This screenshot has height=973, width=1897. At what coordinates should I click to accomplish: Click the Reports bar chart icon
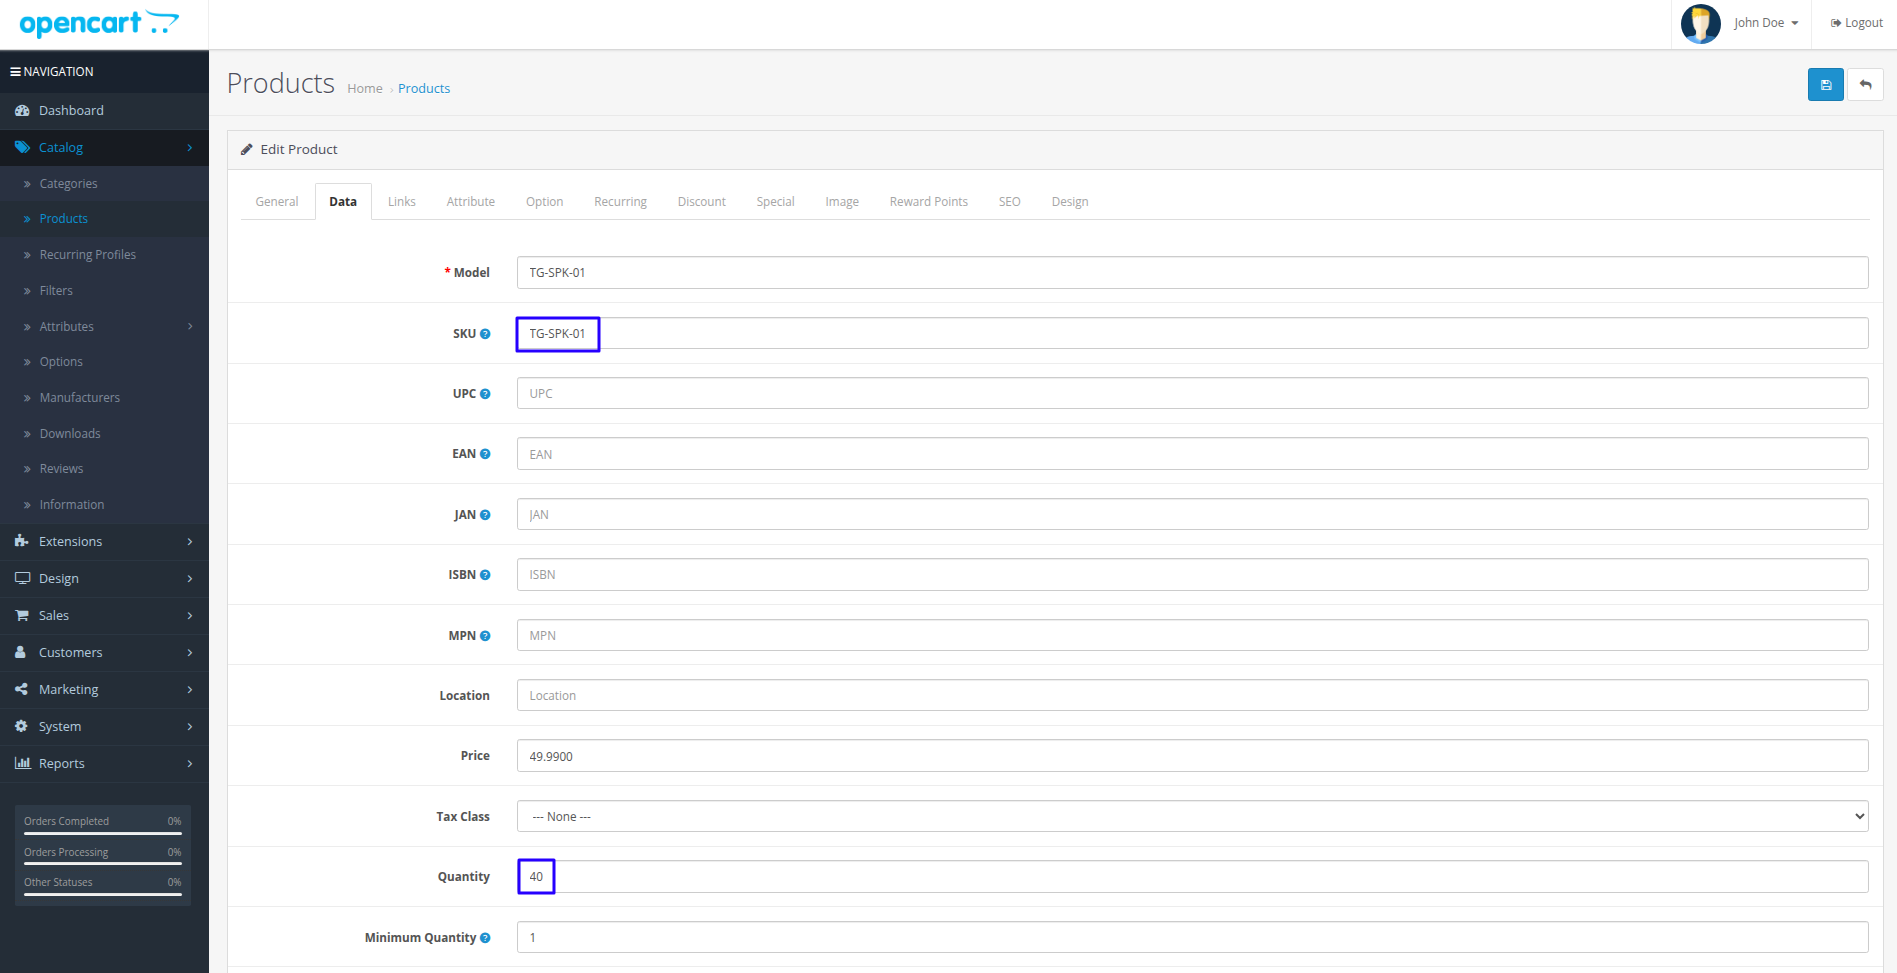pos(22,763)
